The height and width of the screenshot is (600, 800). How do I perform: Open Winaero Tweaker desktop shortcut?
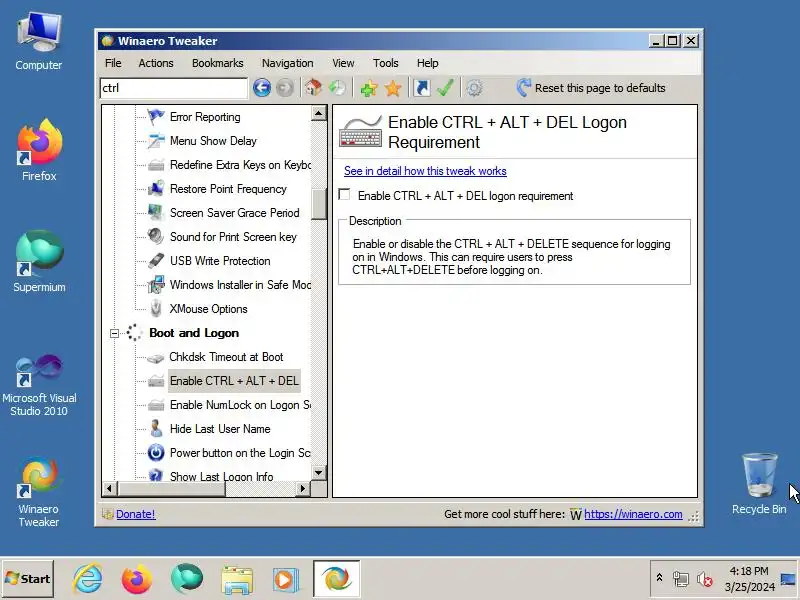point(39,493)
